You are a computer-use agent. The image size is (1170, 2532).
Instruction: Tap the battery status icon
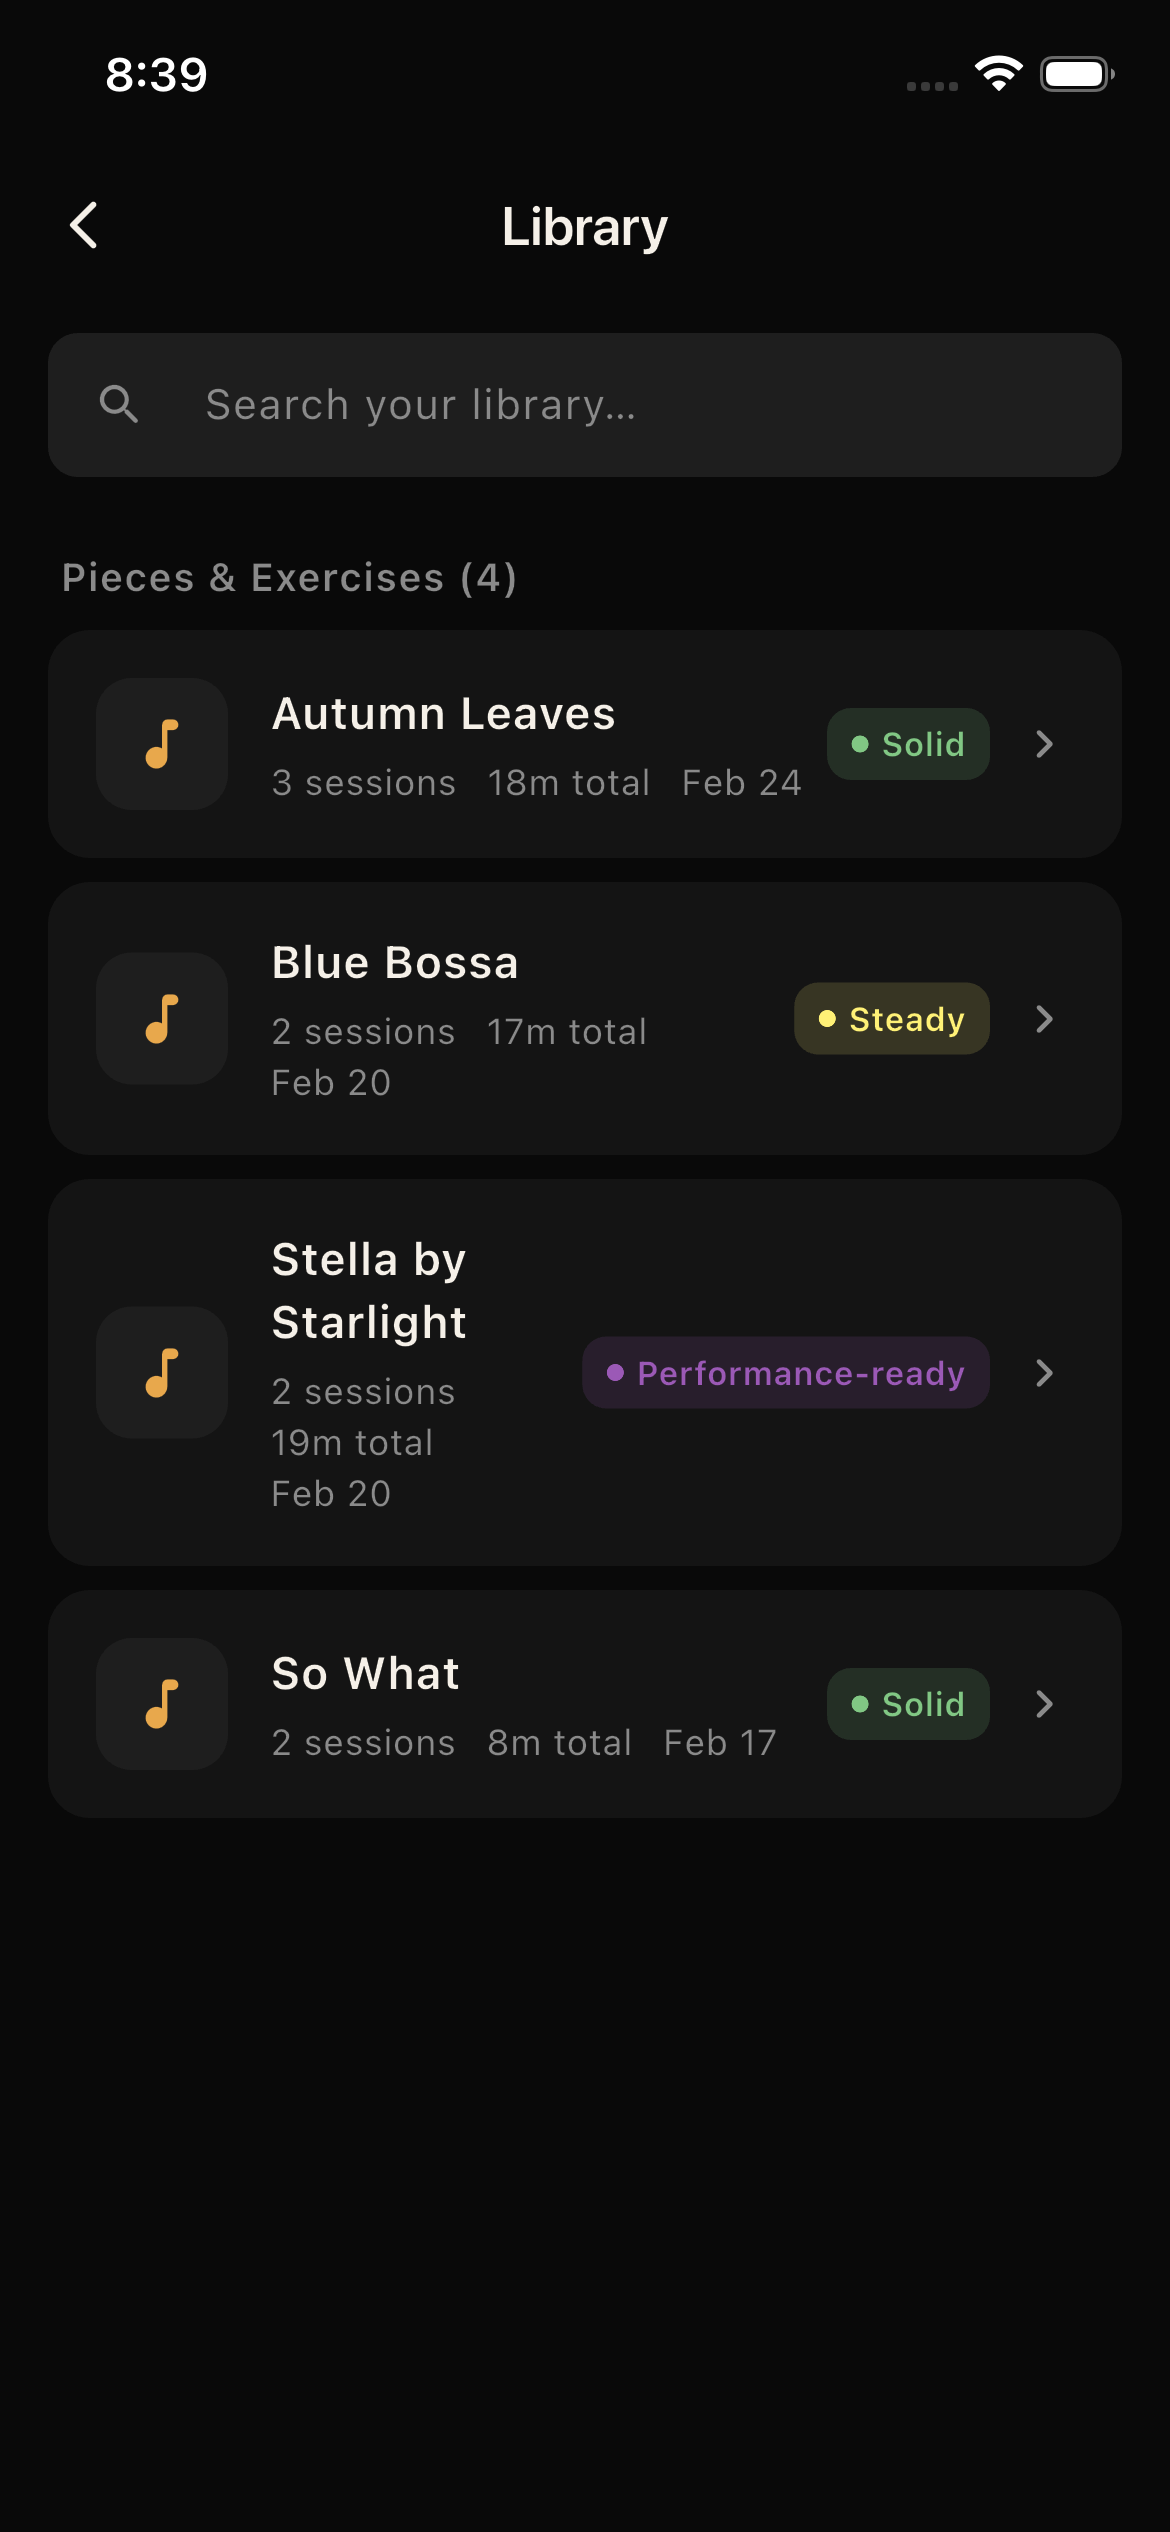click(1076, 74)
